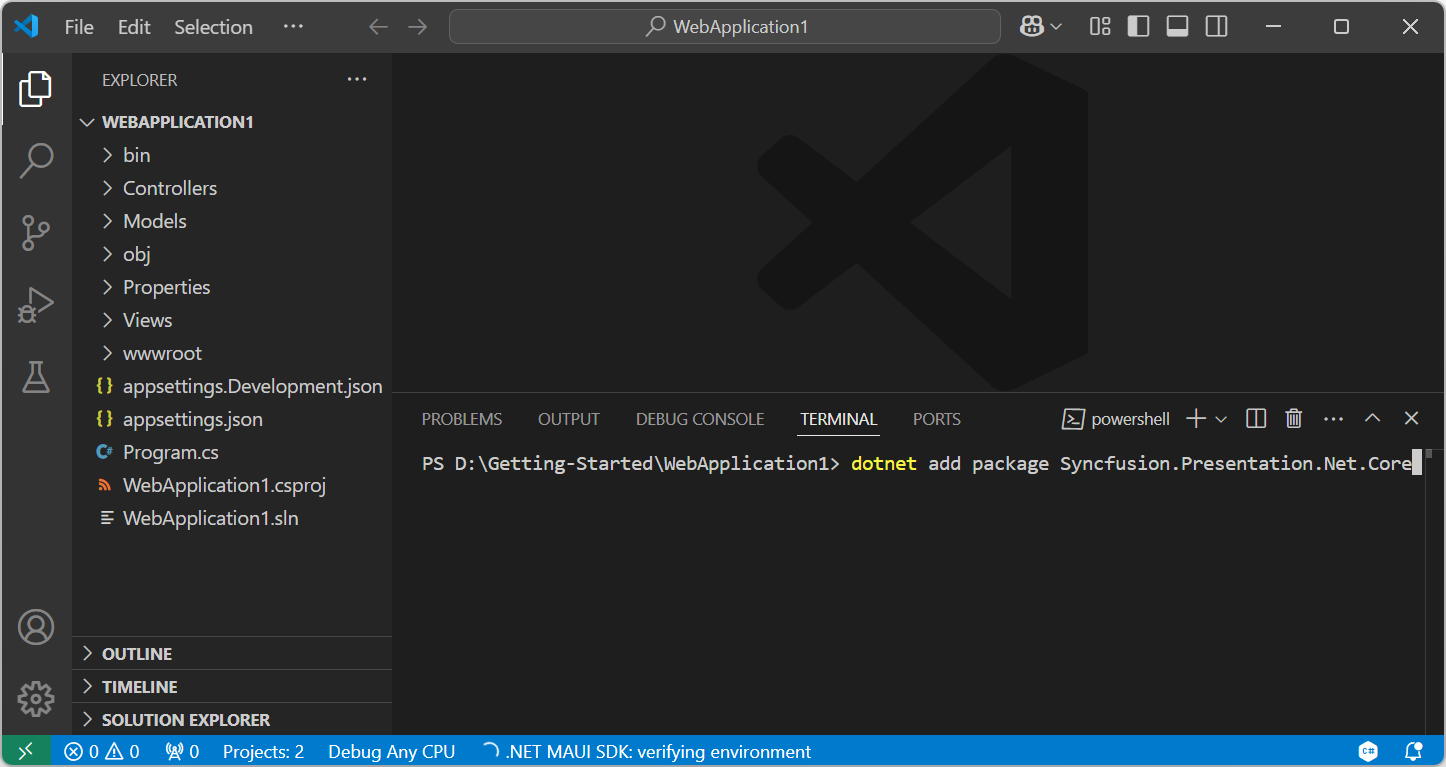Open the Explorer view in activity bar
Viewport: 1446px width, 767px height.
coord(36,89)
